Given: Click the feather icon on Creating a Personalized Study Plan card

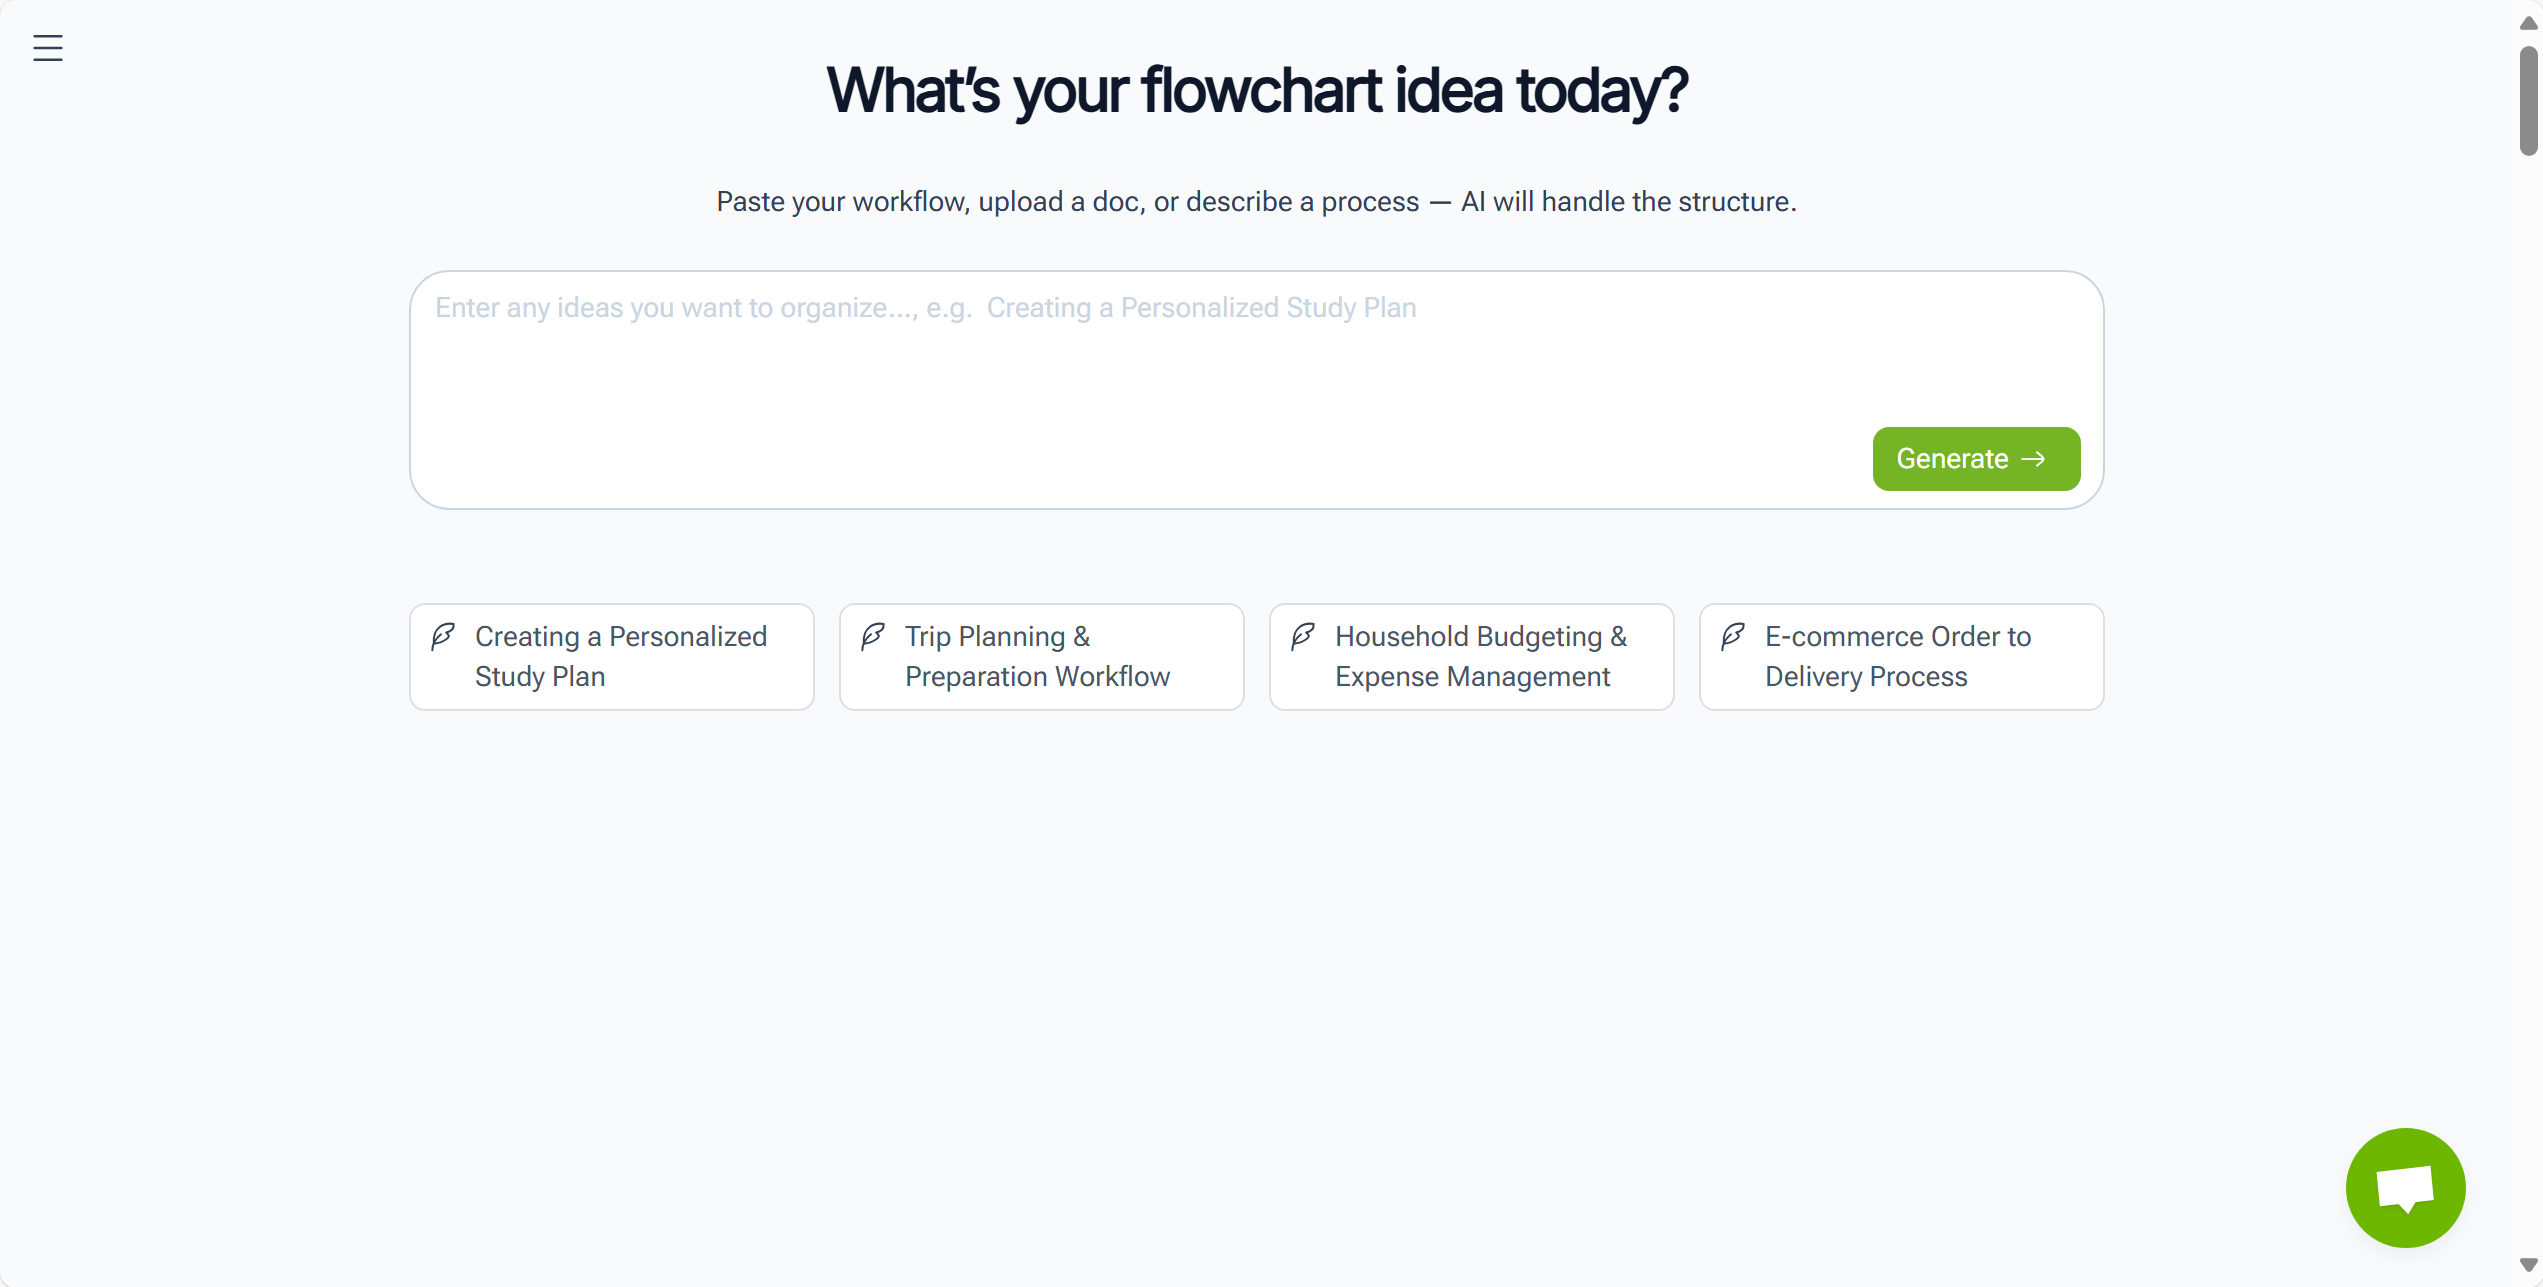Looking at the screenshot, I should tap(443, 636).
